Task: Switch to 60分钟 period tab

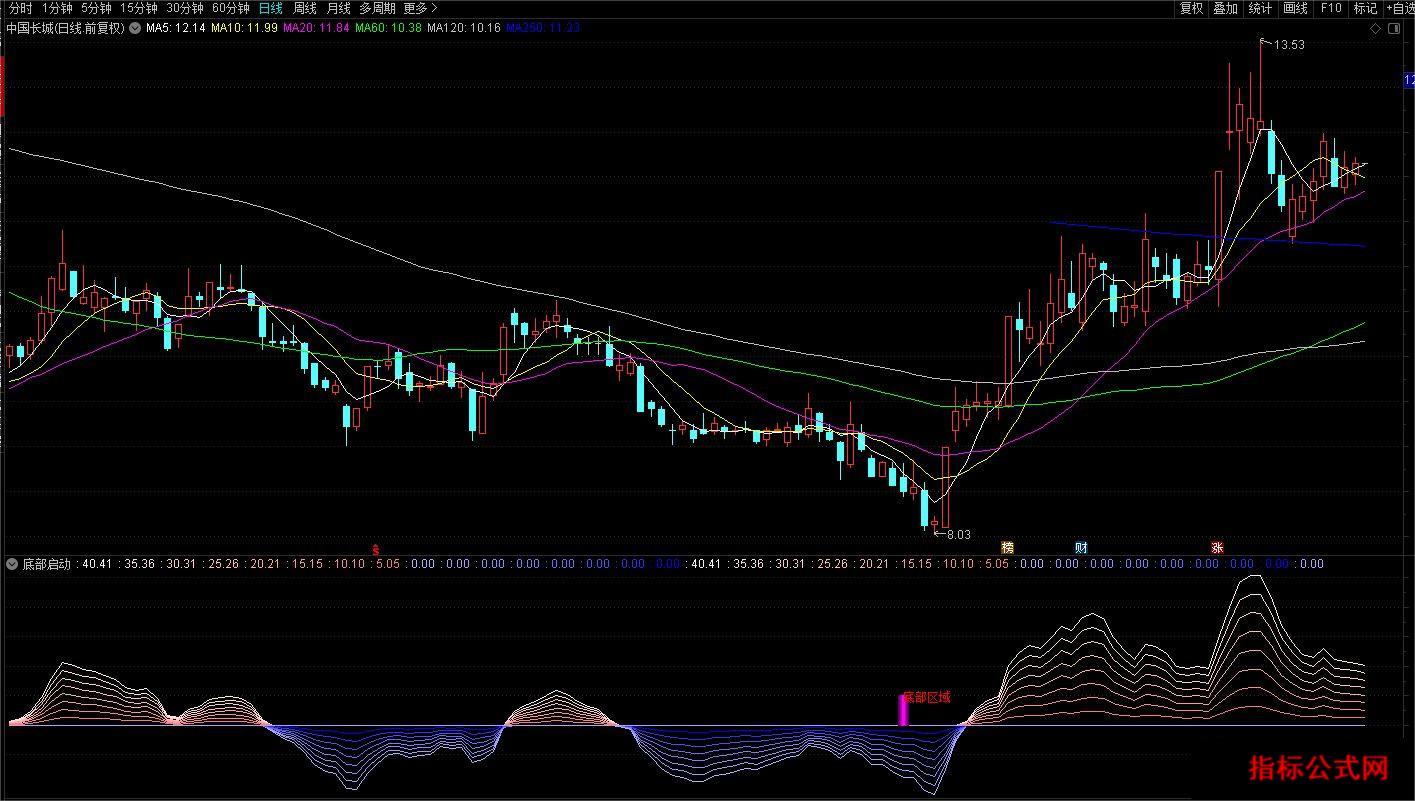Action: point(231,8)
